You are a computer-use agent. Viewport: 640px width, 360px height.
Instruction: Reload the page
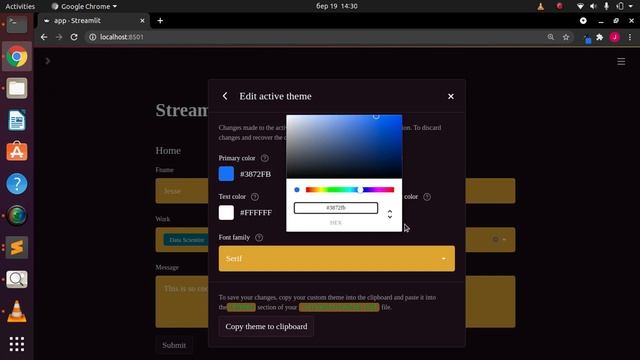click(74, 37)
